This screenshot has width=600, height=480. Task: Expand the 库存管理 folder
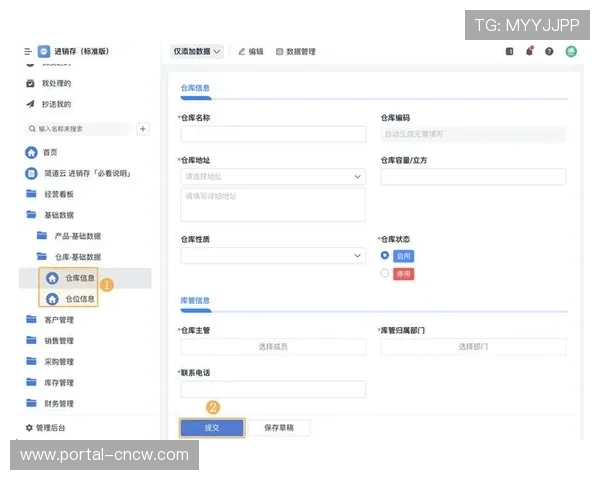click(50, 382)
